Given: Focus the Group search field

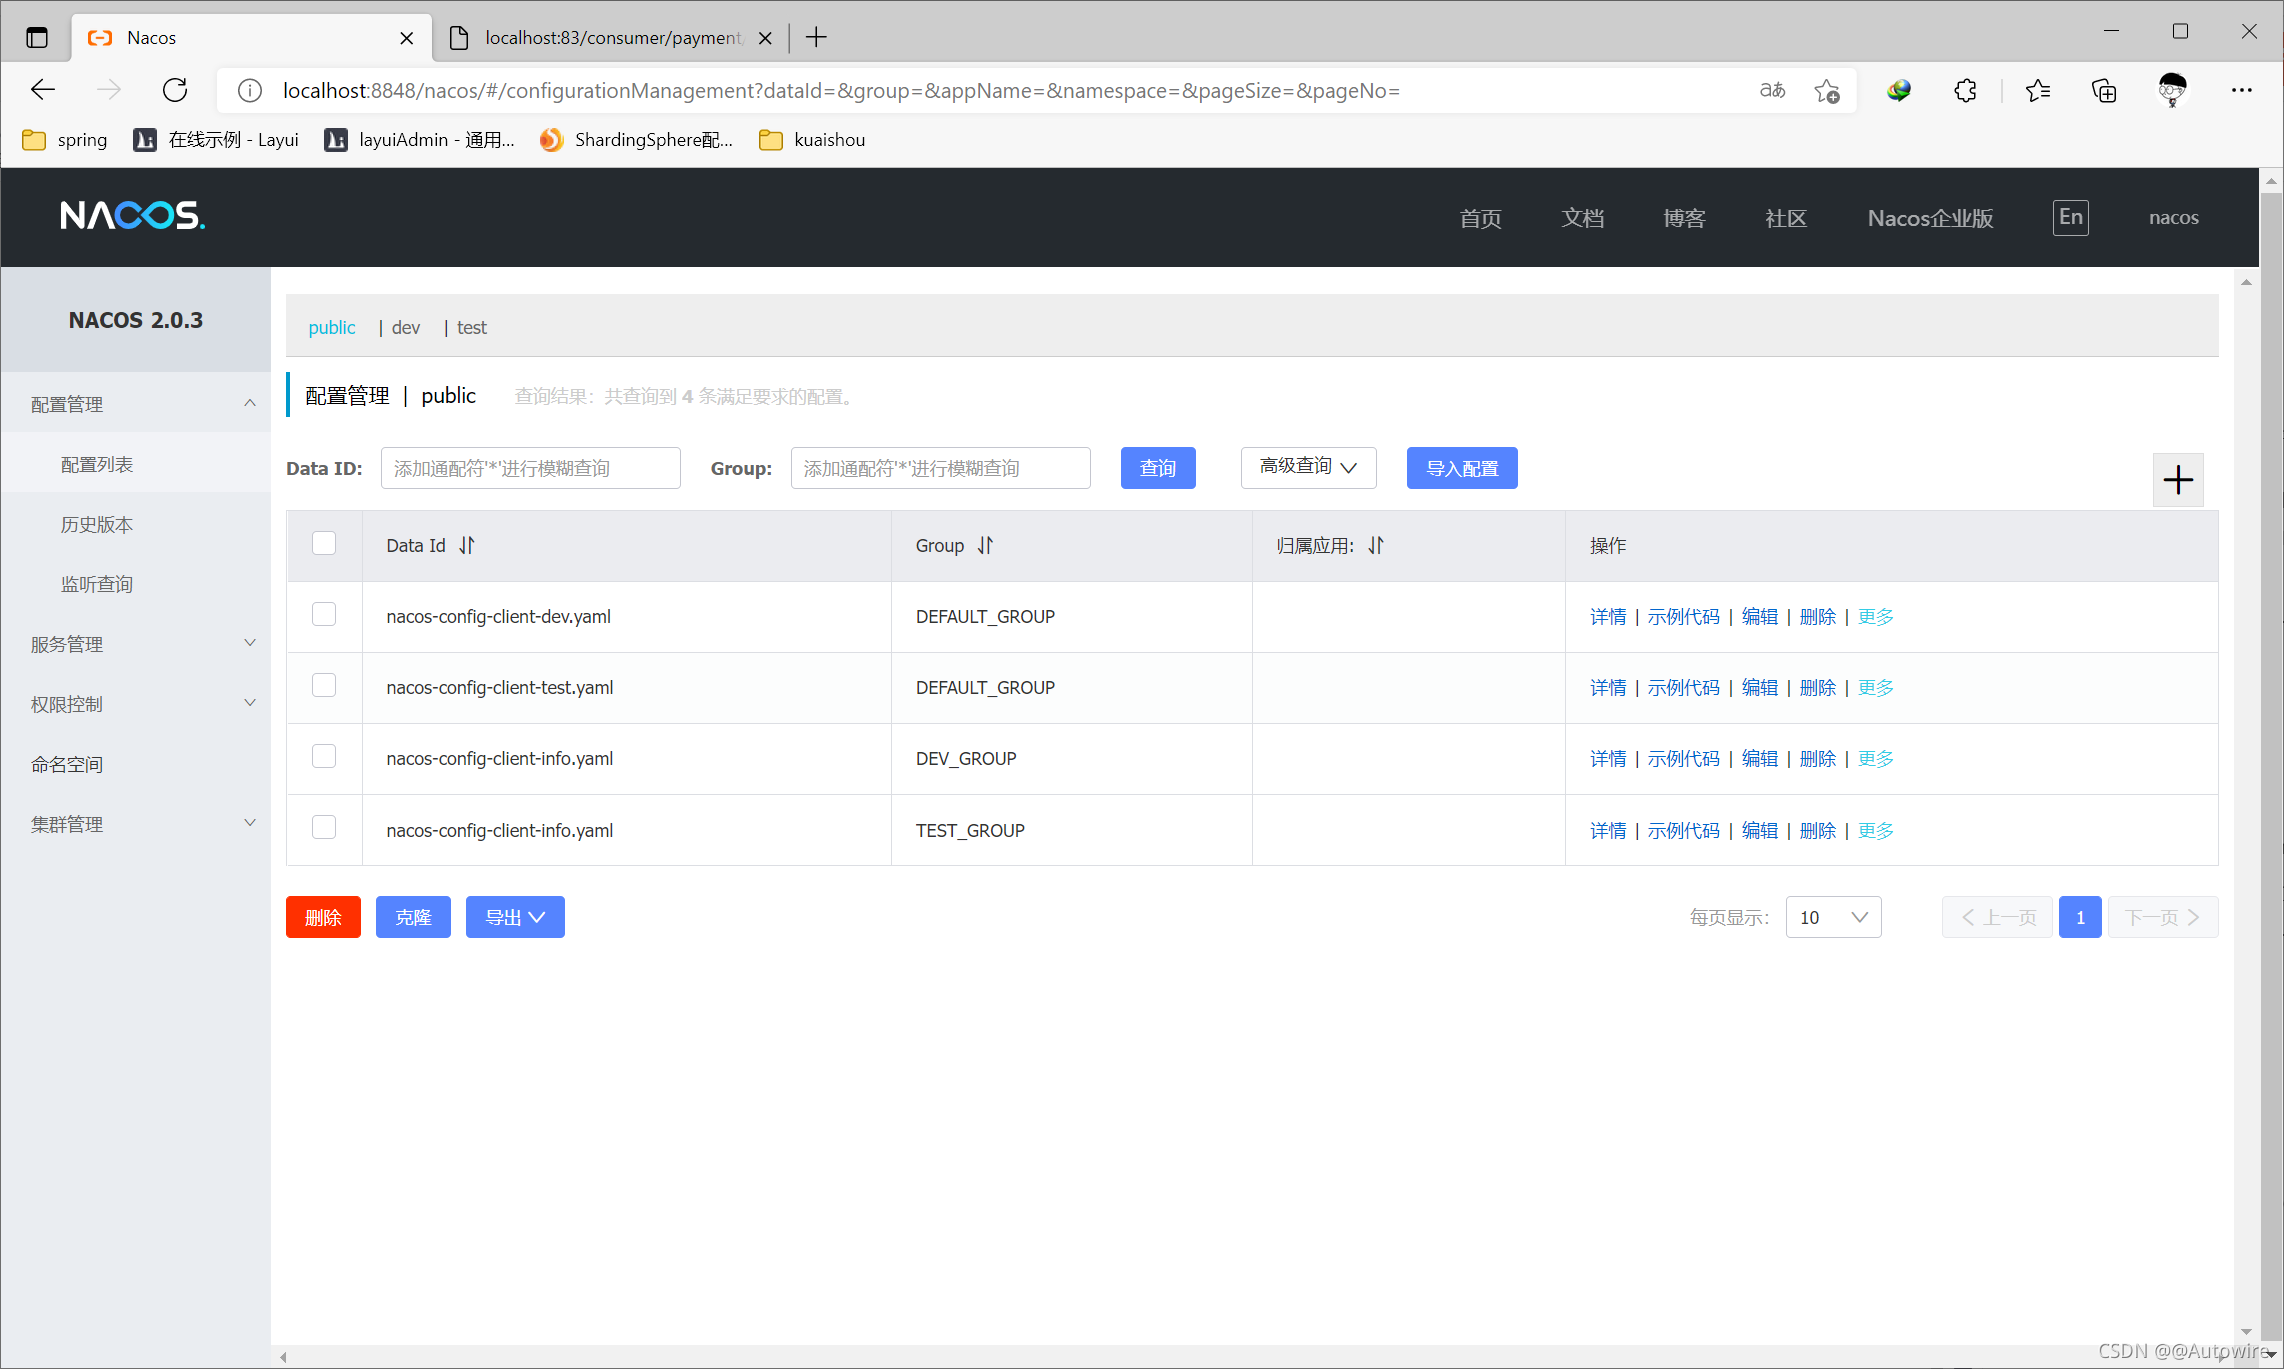Looking at the screenshot, I should click(x=941, y=468).
